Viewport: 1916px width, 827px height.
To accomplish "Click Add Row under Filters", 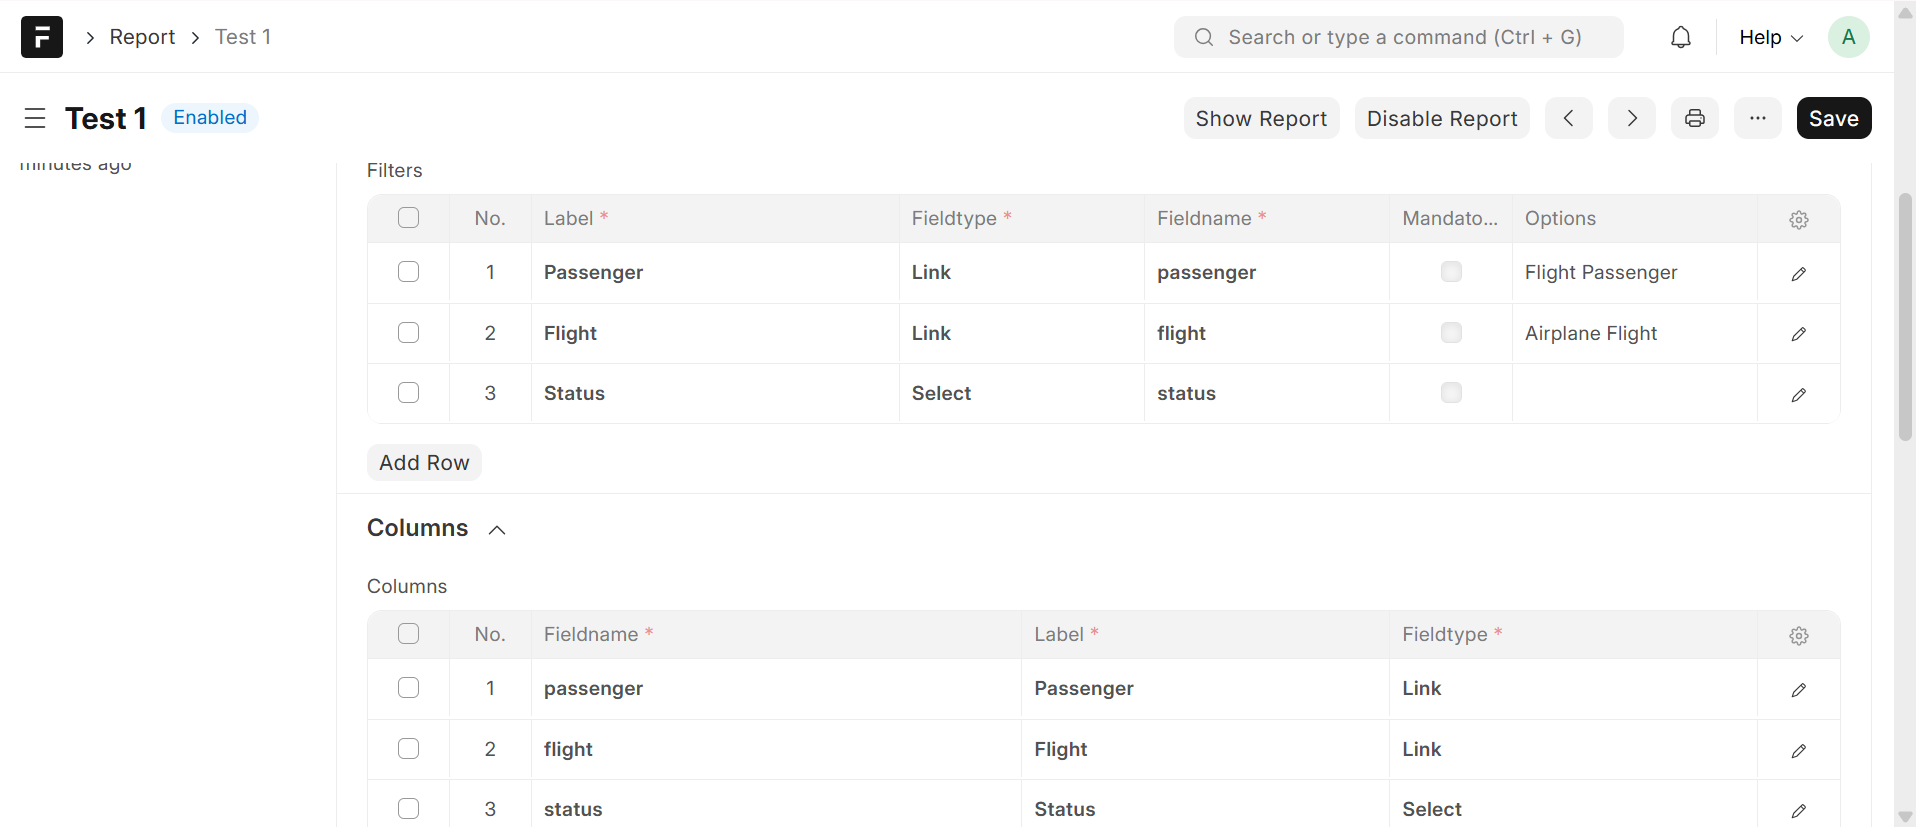I will click(424, 462).
